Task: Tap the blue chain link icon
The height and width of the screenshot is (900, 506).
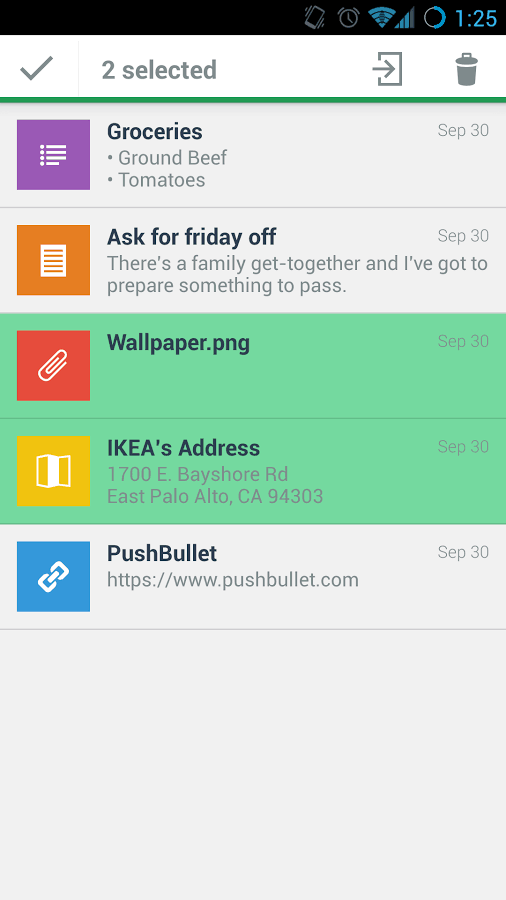Action: pyautogui.click(x=53, y=576)
